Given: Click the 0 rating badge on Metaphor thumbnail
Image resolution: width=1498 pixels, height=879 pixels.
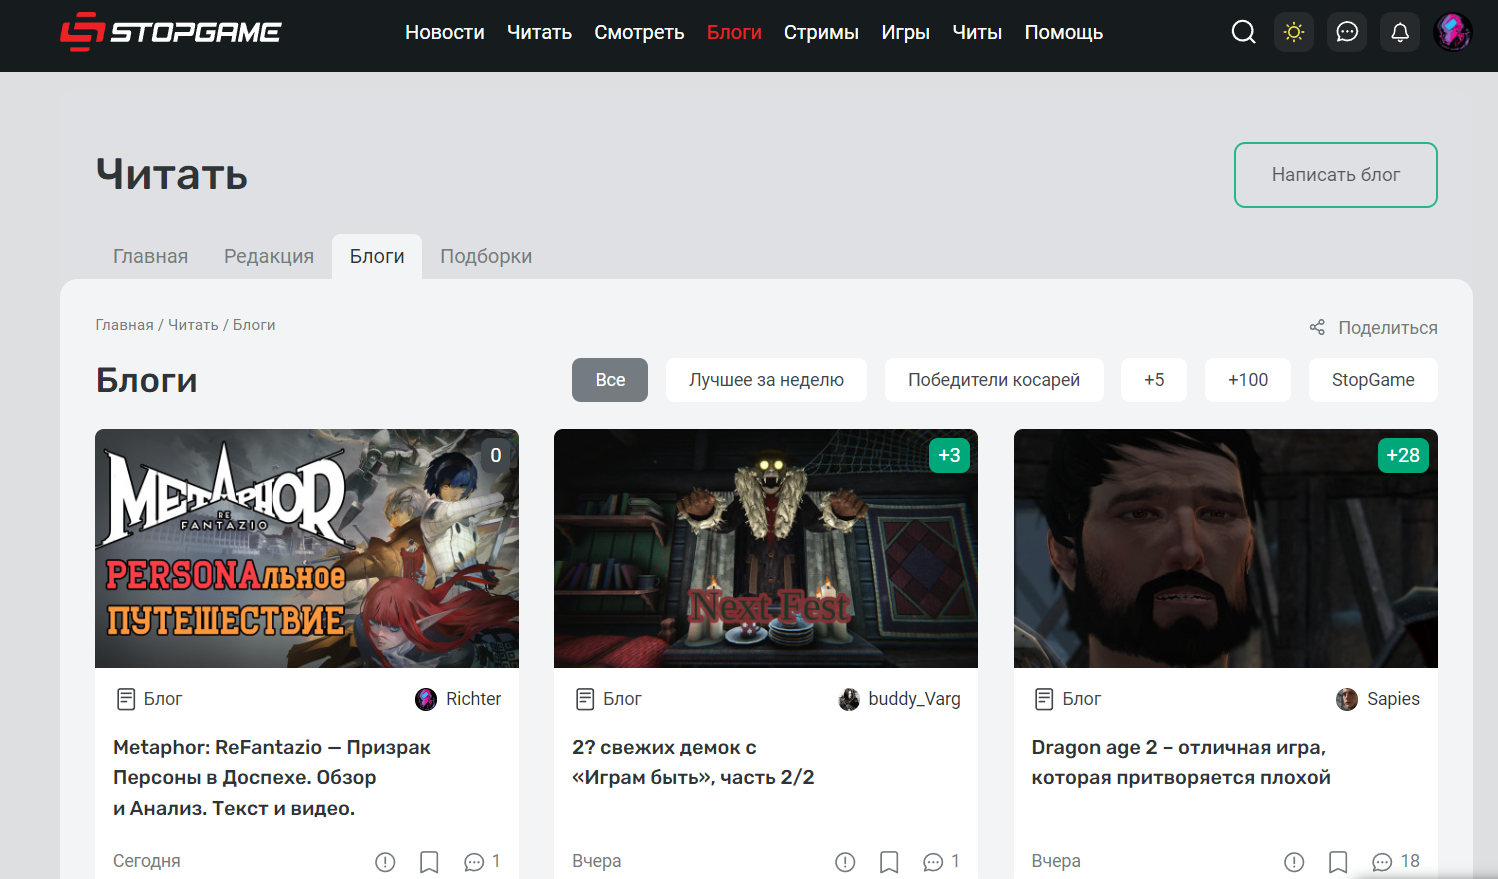Looking at the screenshot, I should [x=496, y=455].
